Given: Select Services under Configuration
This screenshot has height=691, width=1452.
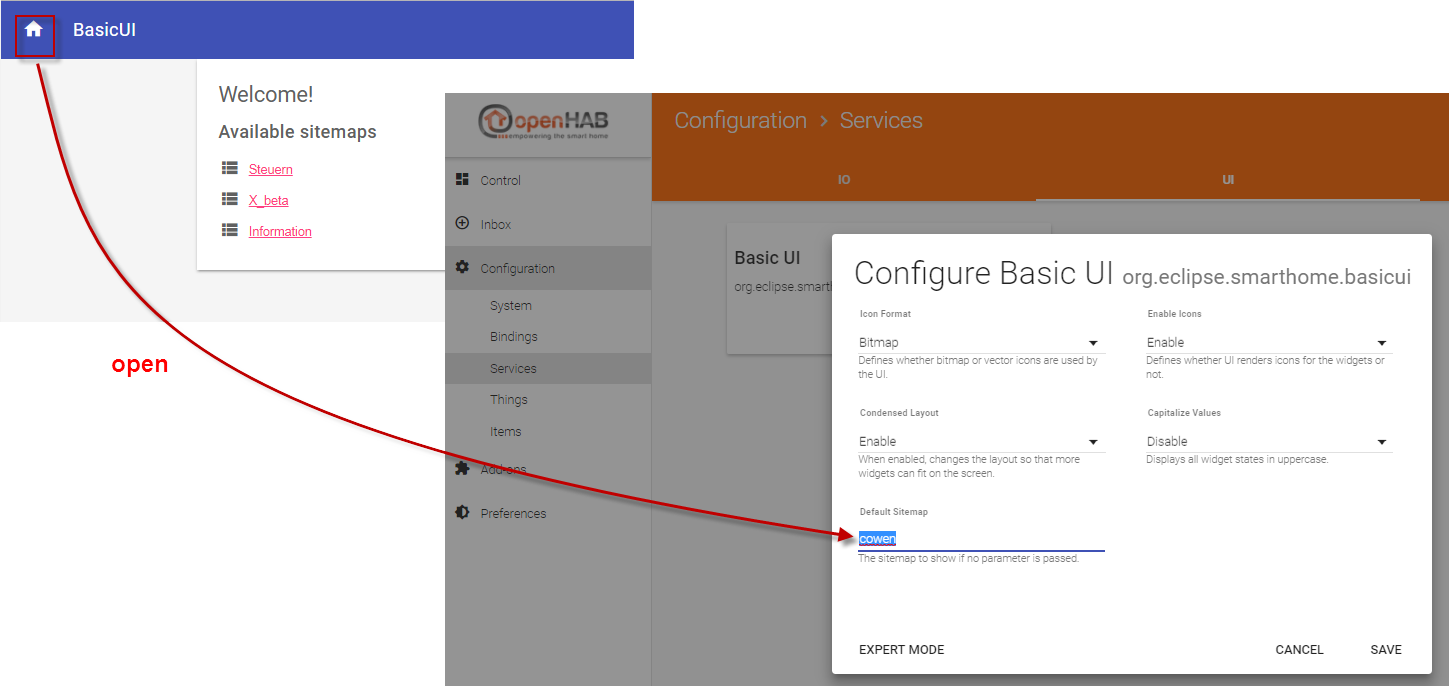Looking at the screenshot, I should point(514,368).
